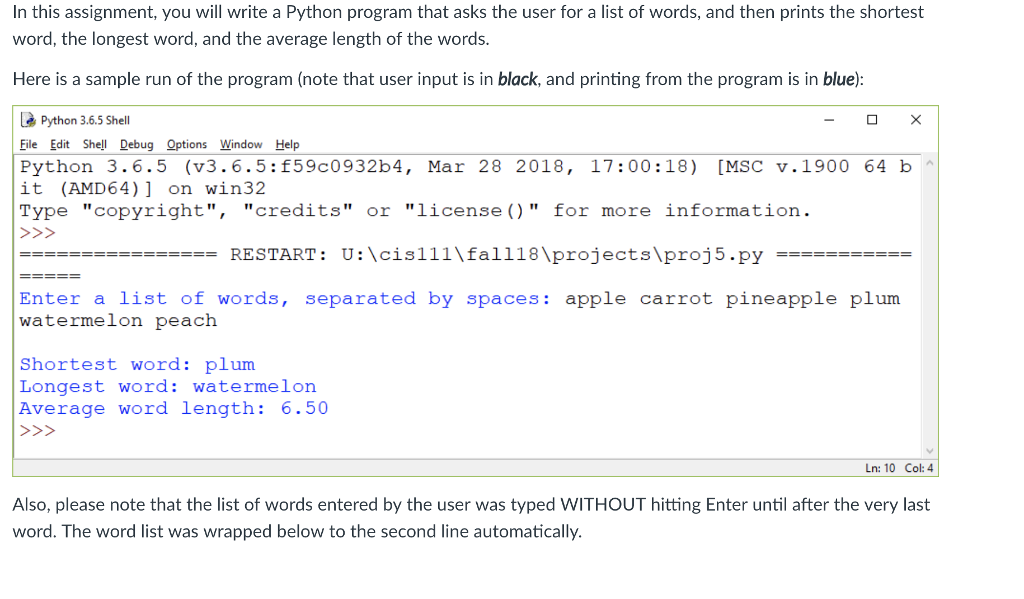Click the Ln: 10 Col: 4 status indicator
Screen dimensions: 1024x599
(x=898, y=467)
